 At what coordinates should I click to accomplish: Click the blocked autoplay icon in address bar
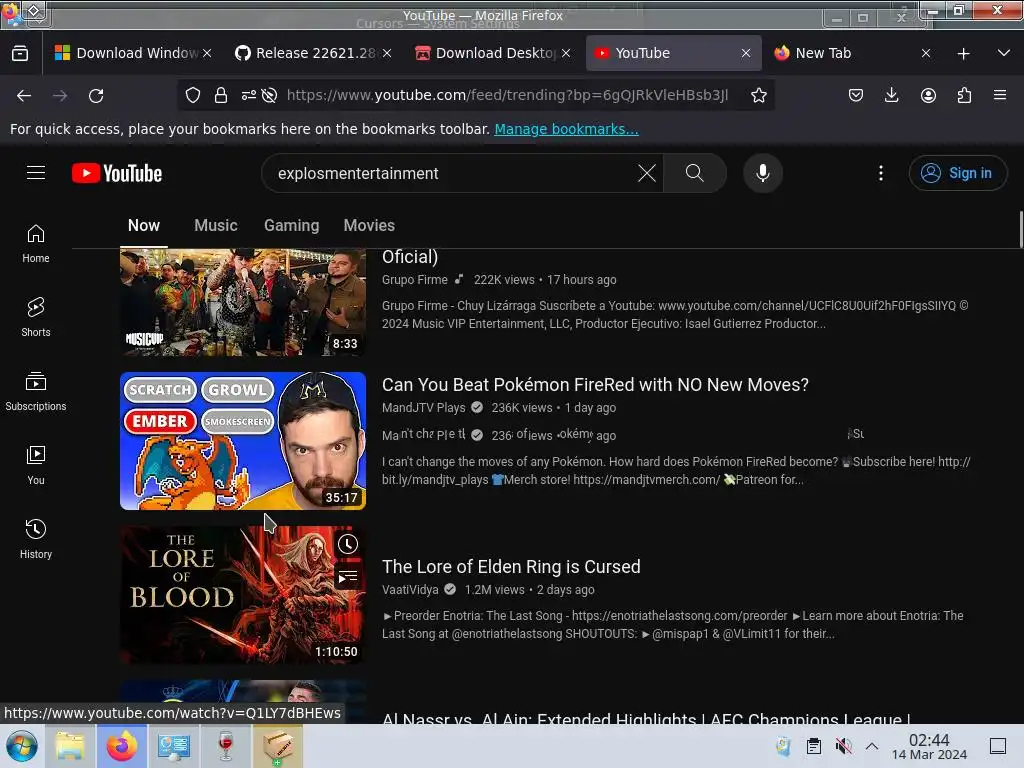[x=269, y=95]
